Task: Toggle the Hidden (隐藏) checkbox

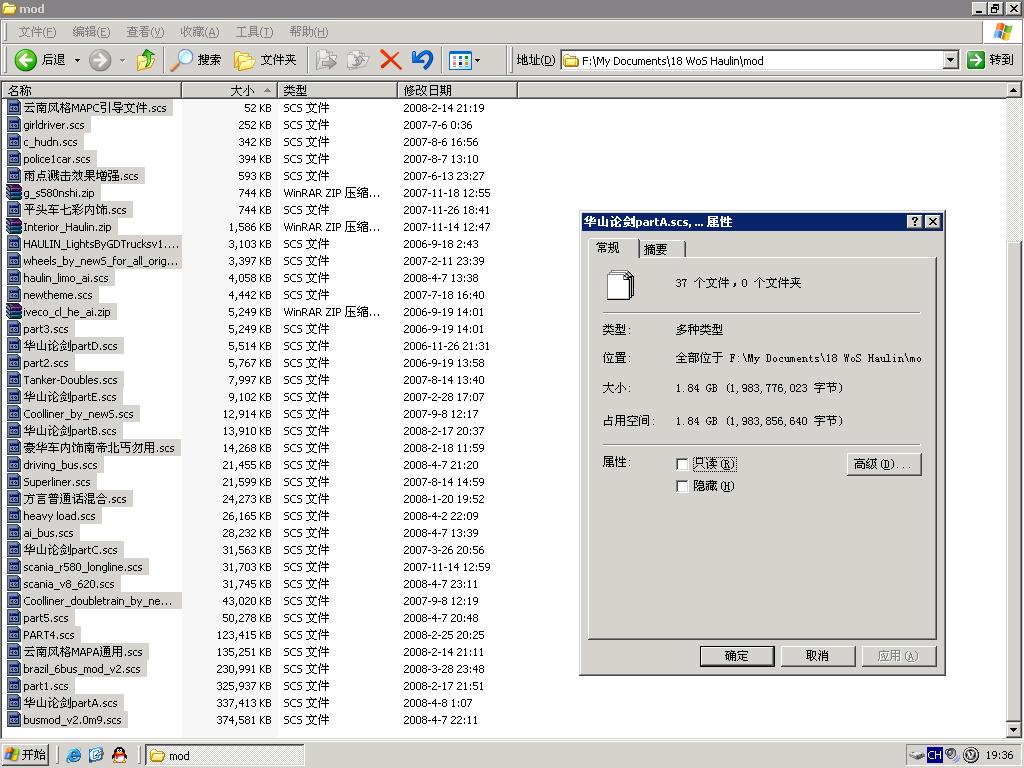Action: pyautogui.click(x=683, y=486)
